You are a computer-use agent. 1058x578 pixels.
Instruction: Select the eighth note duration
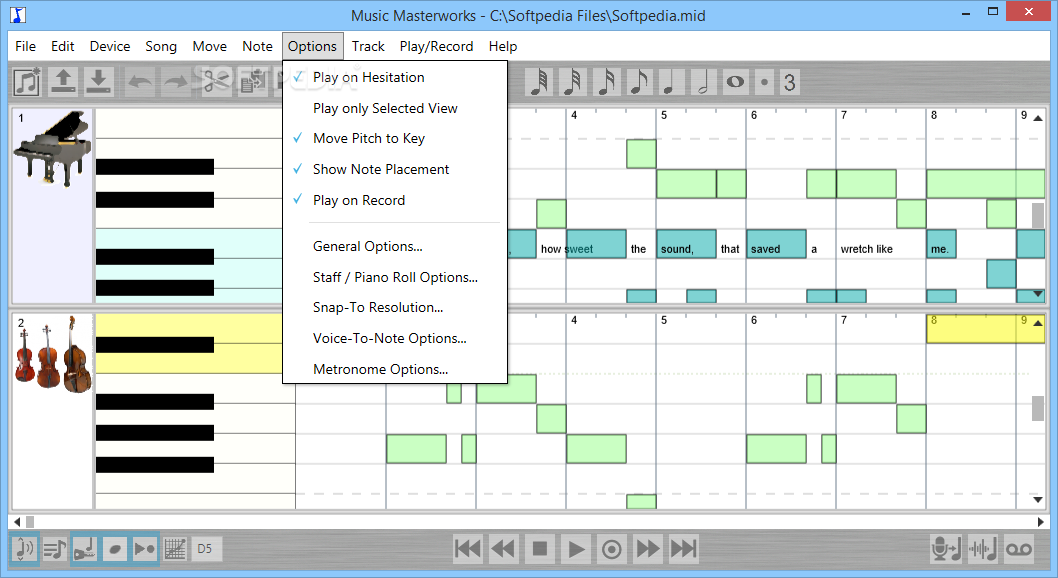pos(638,82)
